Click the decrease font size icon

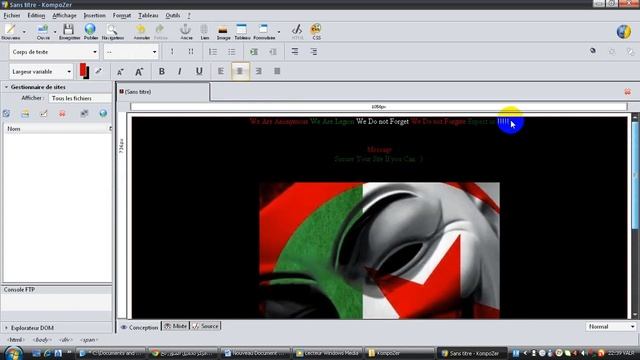point(120,72)
